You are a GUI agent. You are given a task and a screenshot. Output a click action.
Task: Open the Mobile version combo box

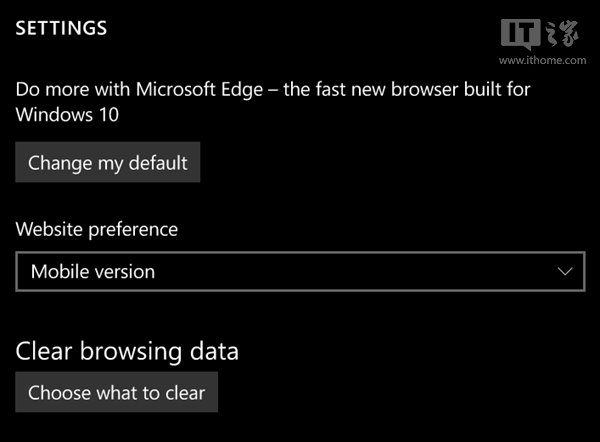(300, 271)
